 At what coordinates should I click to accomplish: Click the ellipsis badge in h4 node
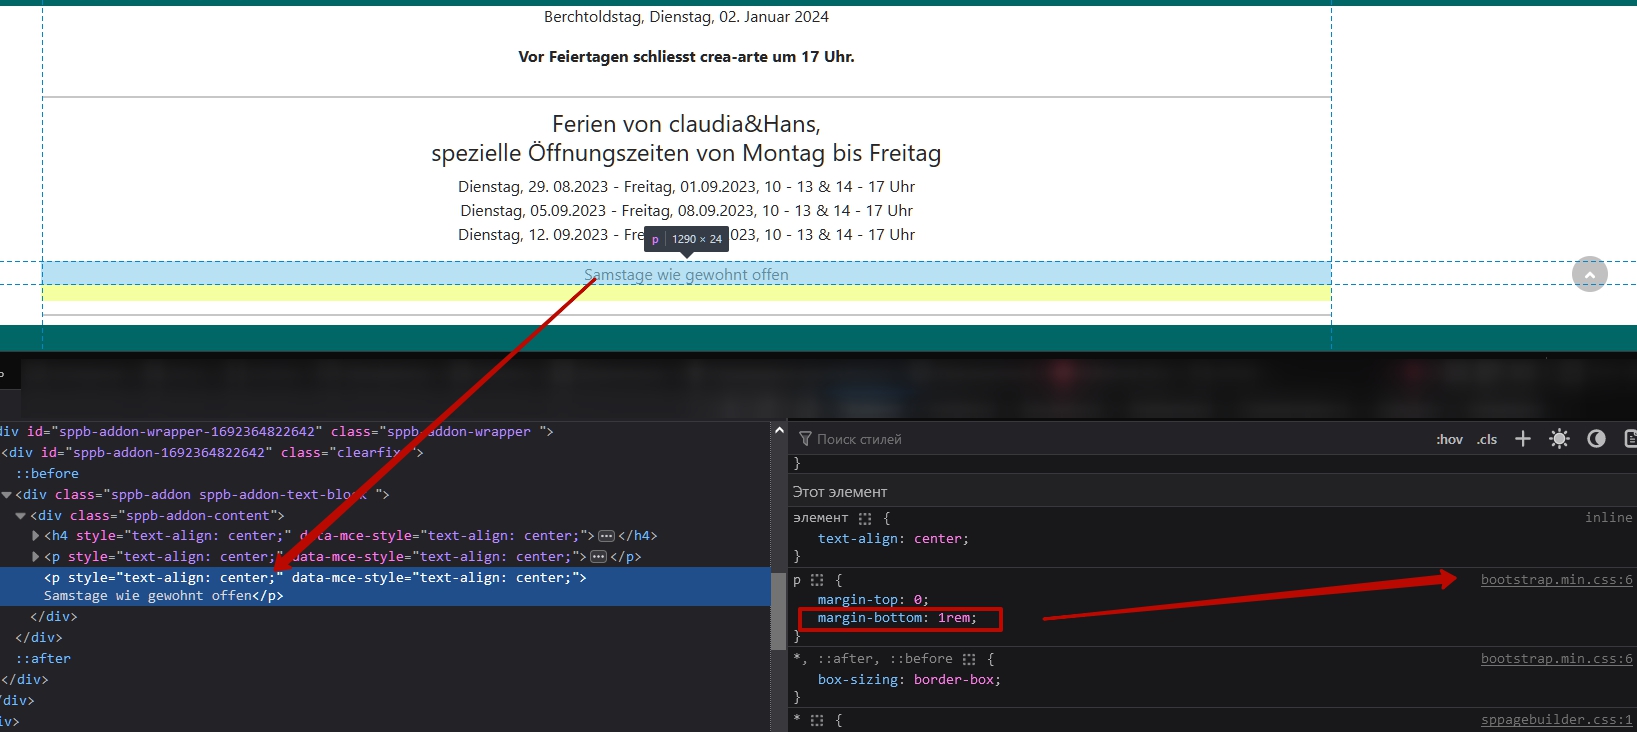[x=606, y=536]
